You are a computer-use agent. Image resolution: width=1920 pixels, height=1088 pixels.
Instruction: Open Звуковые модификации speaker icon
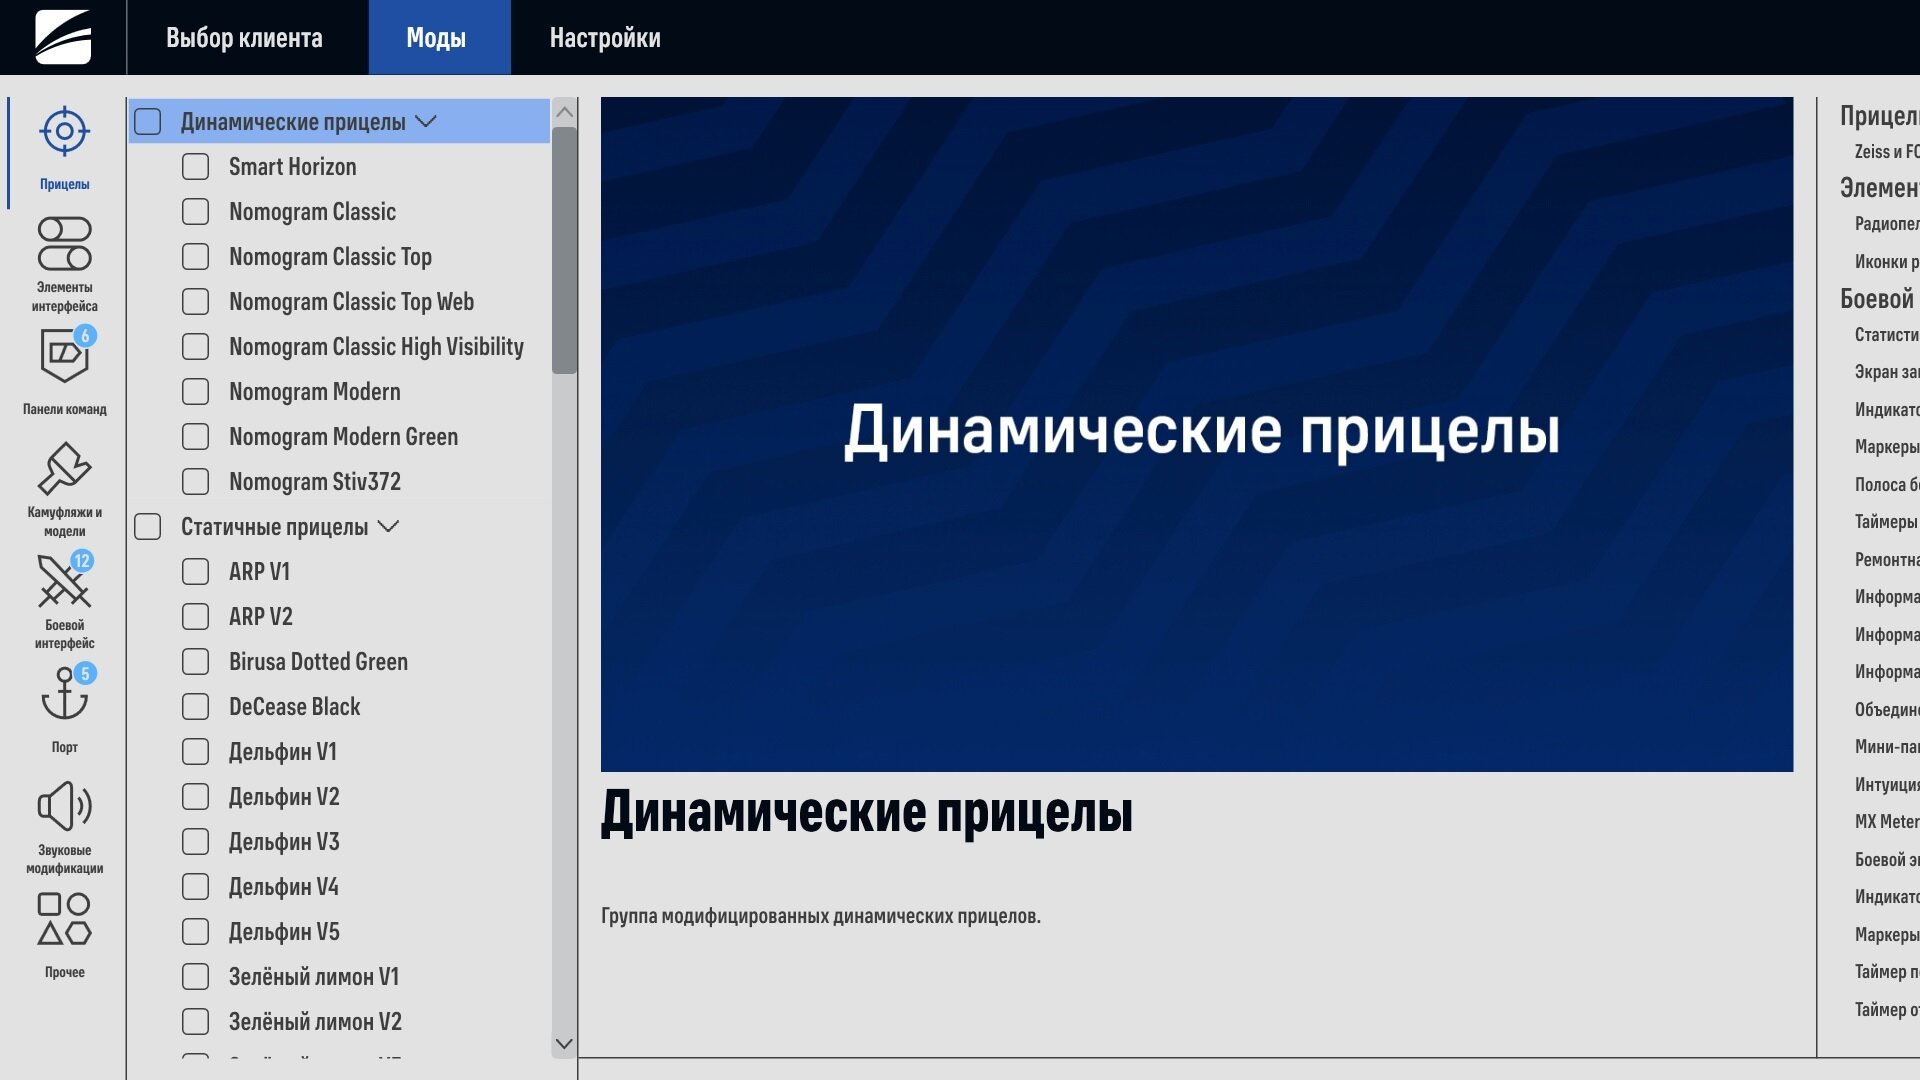click(x=64, y=807)
